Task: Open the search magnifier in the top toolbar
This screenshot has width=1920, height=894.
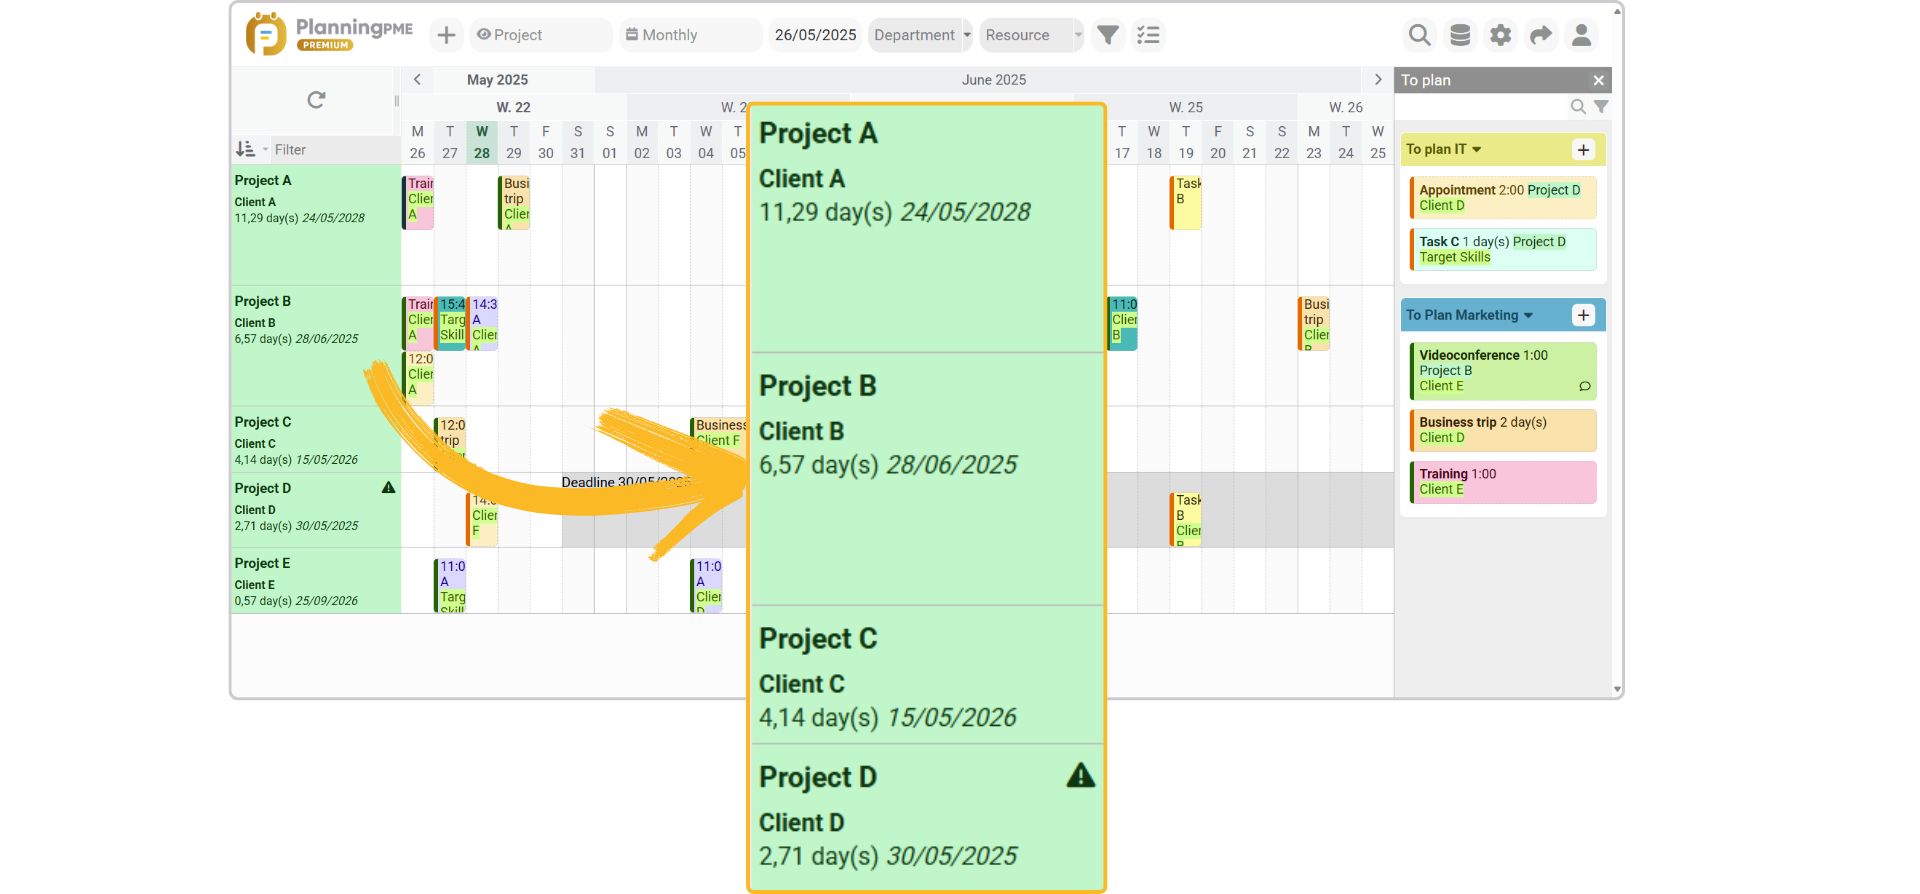Action: 1419,35
